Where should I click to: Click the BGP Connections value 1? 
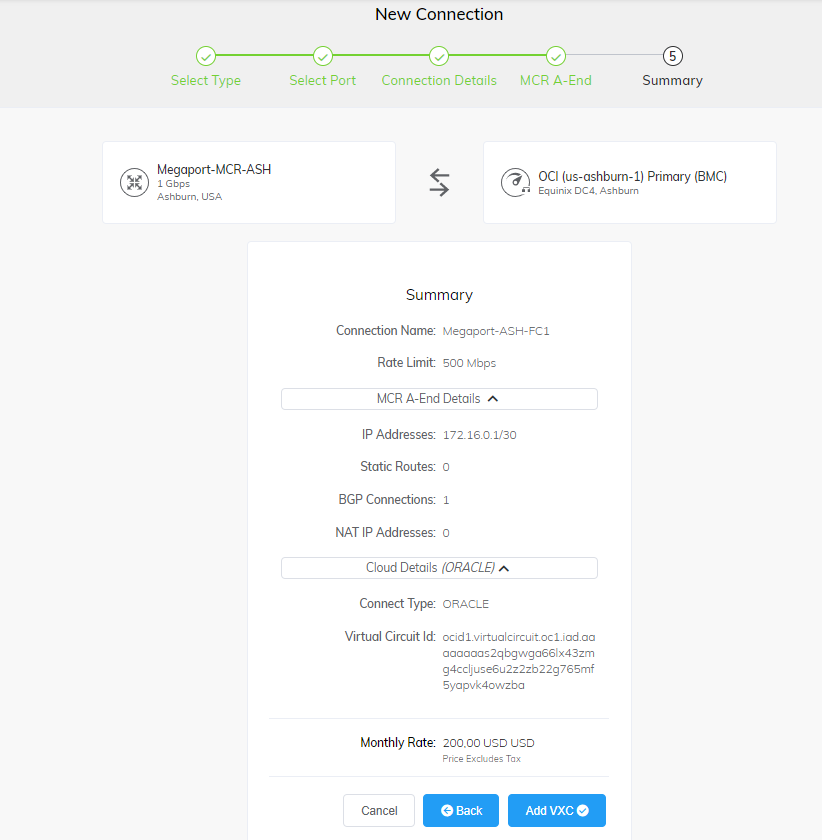(x=446, y=500)
